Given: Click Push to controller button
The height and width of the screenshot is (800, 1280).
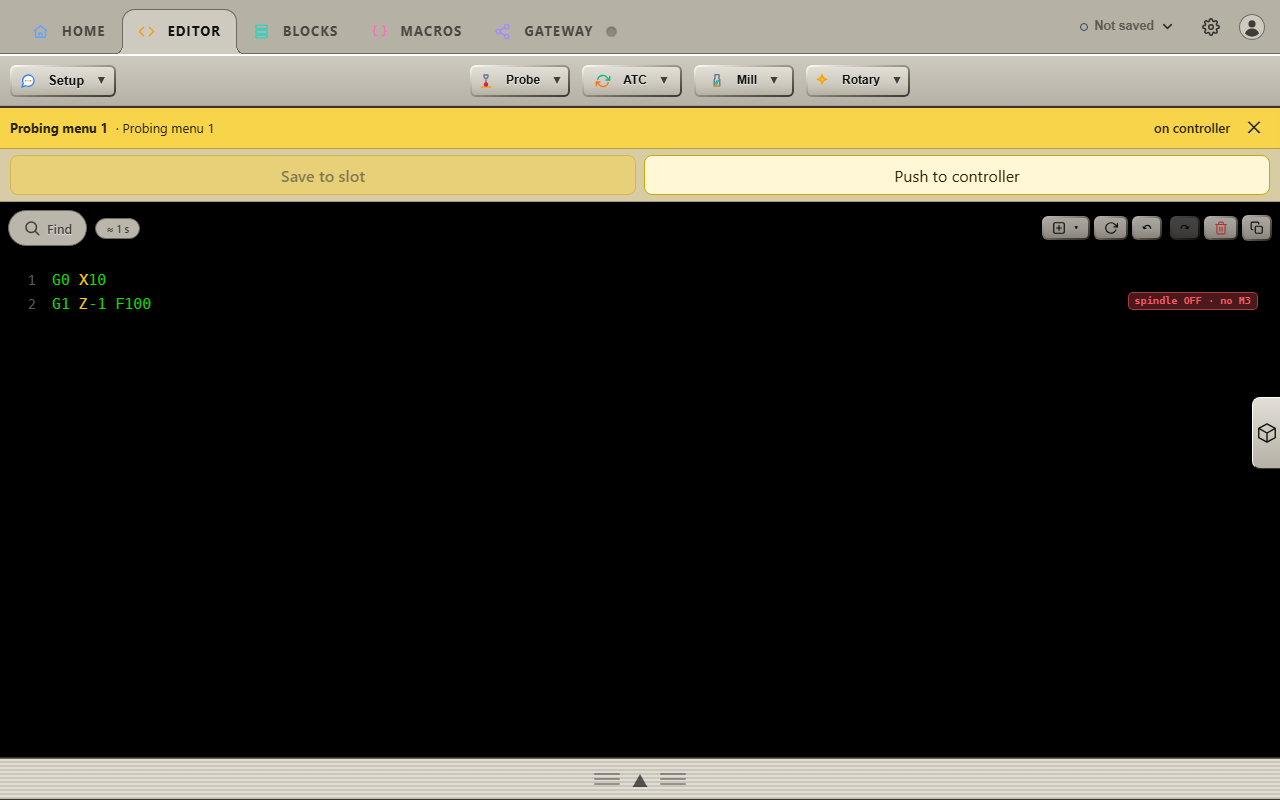Looking at the screenshot, I should click(957, 175).
